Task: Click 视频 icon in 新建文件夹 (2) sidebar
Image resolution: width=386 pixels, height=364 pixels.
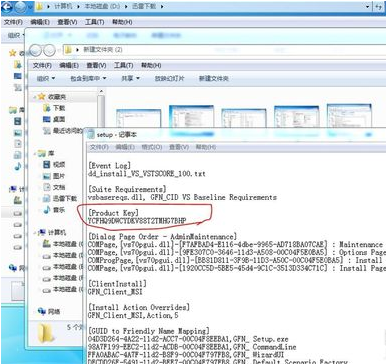Action: coord(47,164)
